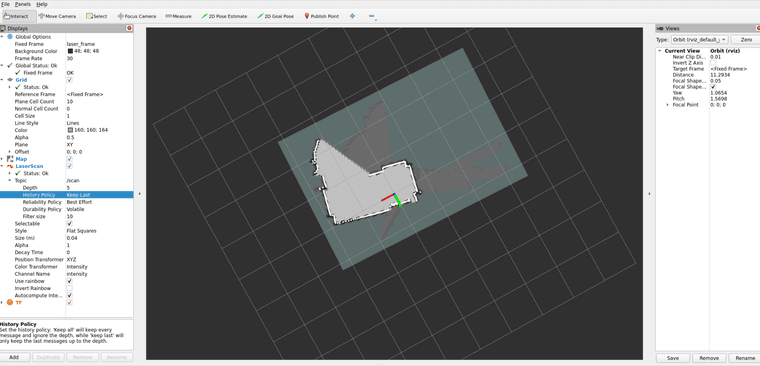Toggle the Map display checkbox

pyautogui.click(x=70, y=159)
